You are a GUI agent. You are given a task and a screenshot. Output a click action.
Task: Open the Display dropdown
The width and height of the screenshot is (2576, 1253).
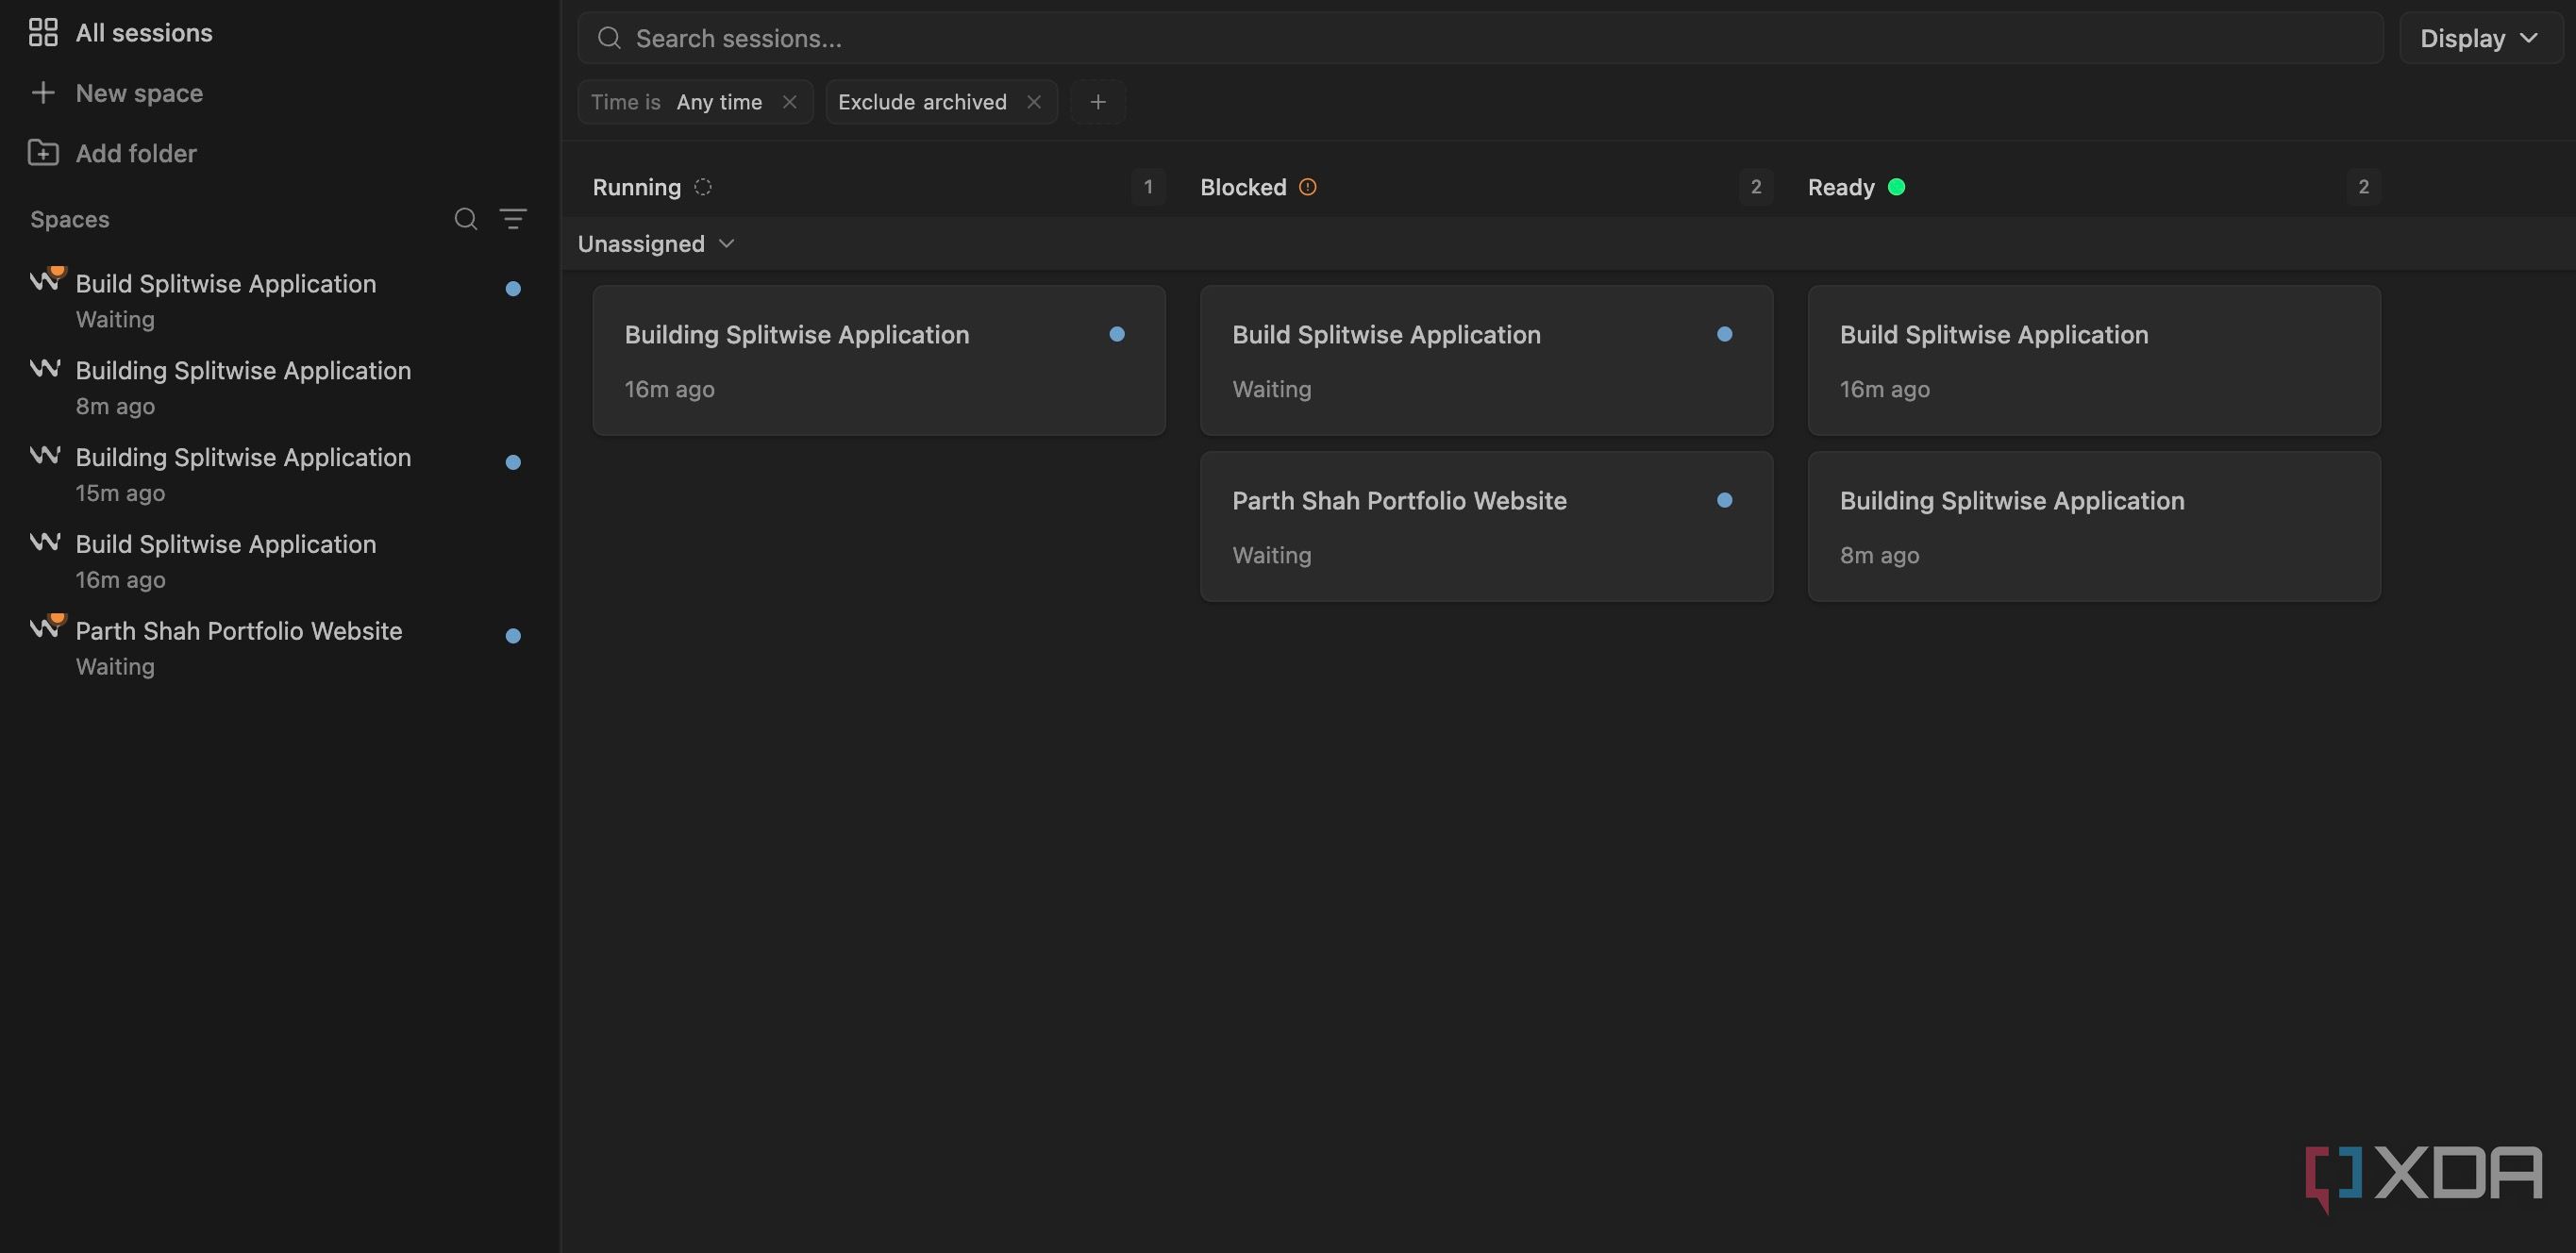pyautogui.click(x=2480, y=38)
